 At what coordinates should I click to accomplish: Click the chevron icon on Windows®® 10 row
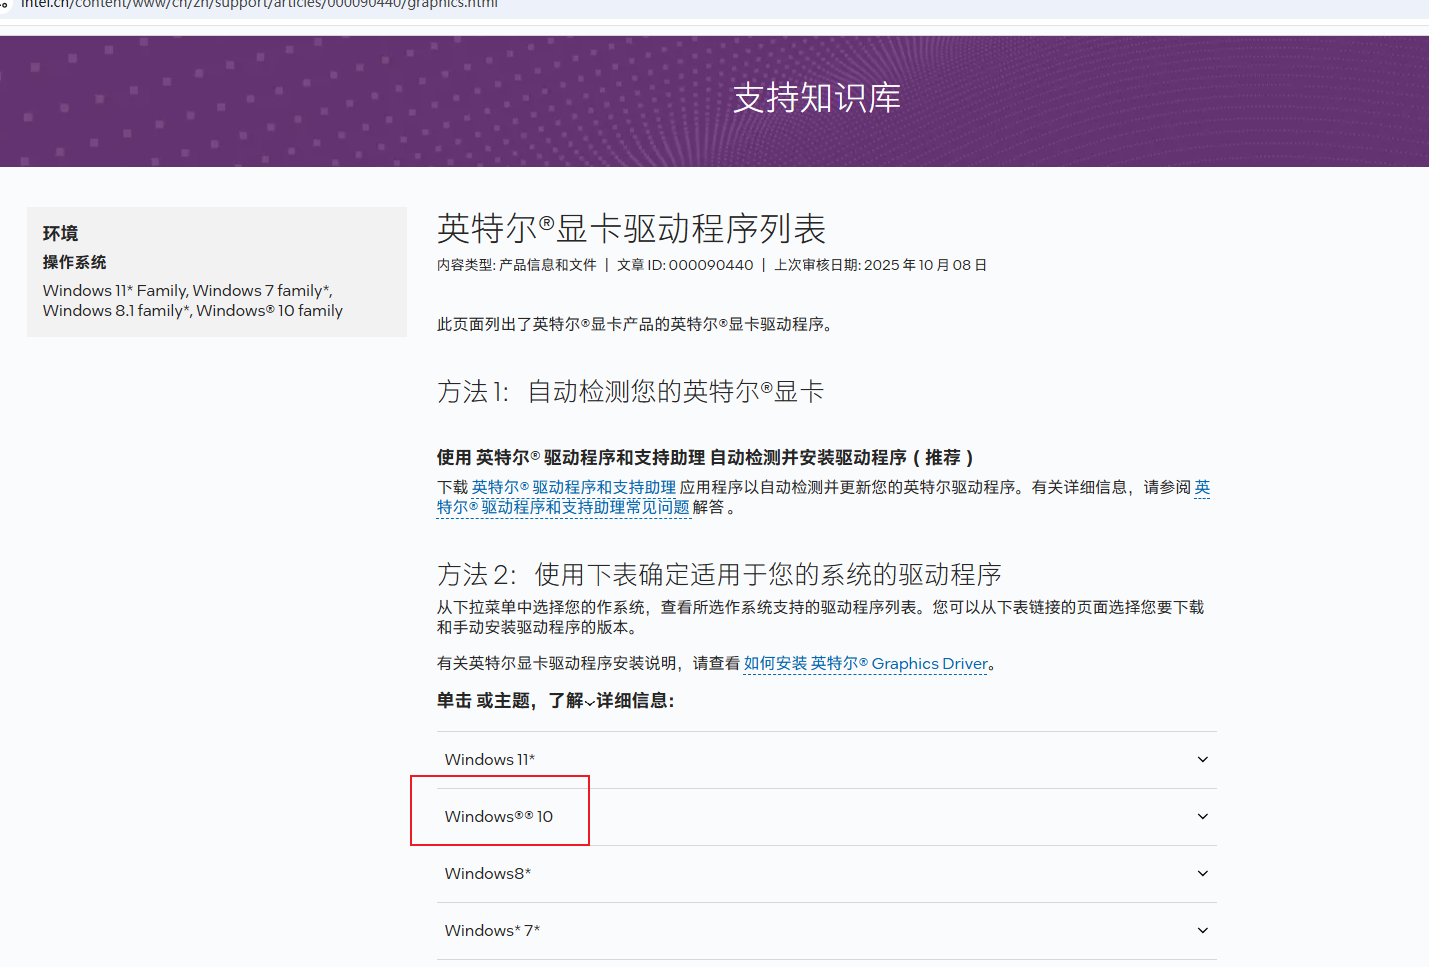[x=1202, y=816]
